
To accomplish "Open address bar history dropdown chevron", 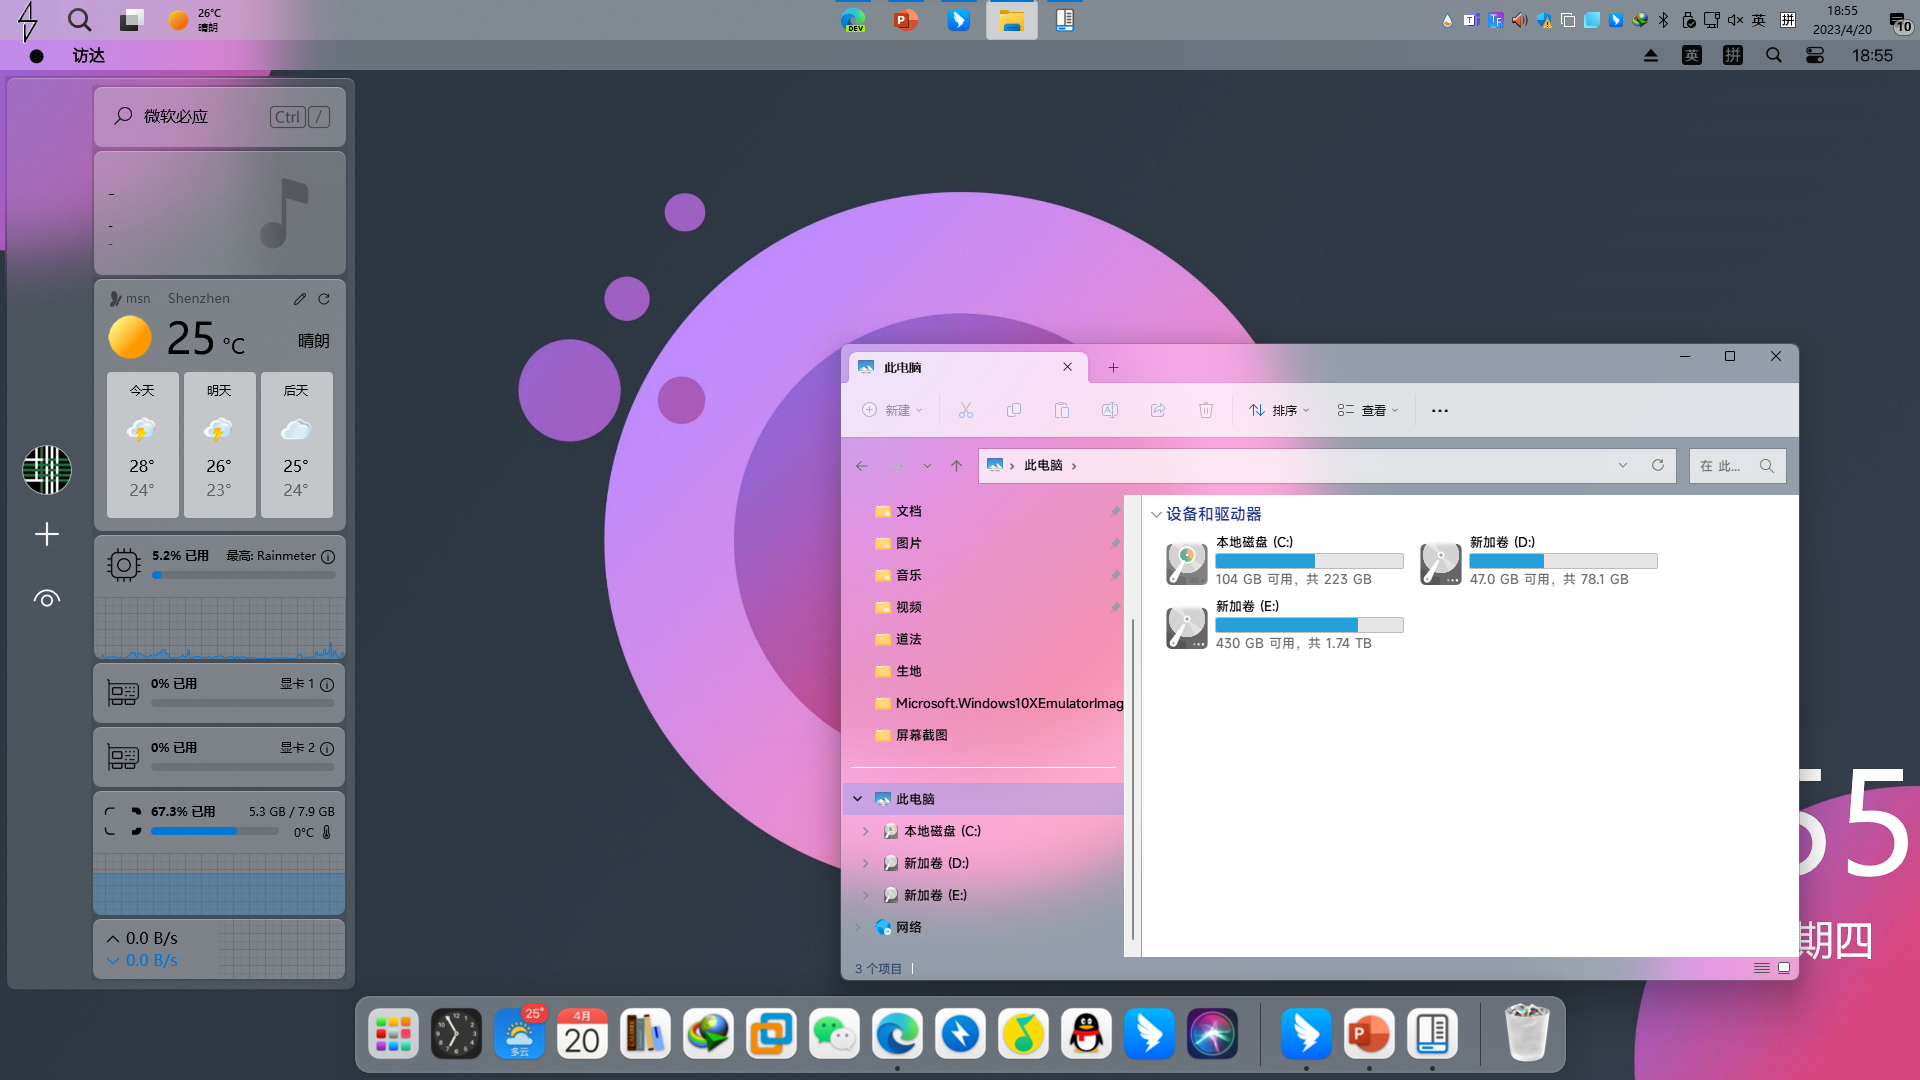I will (1623, 465).
